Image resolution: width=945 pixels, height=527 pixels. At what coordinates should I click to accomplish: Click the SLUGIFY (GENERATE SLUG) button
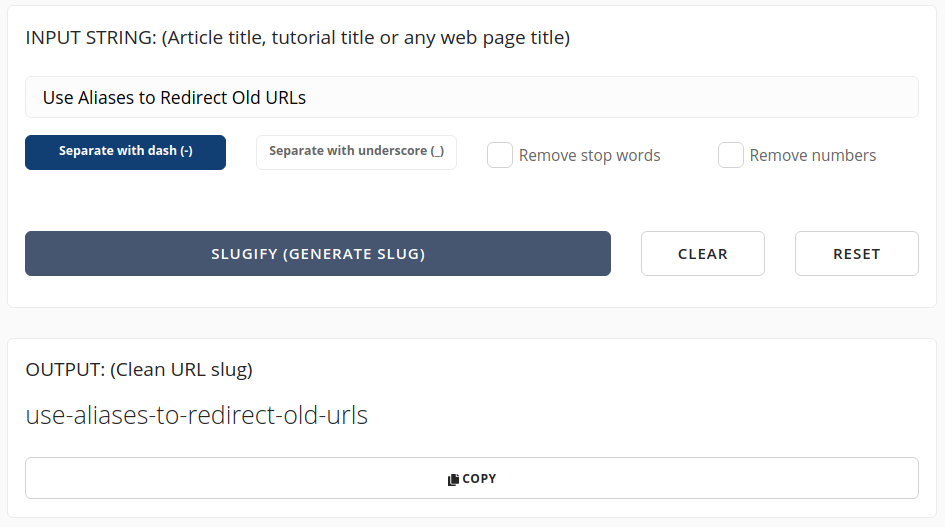click(x=318, y=253)
